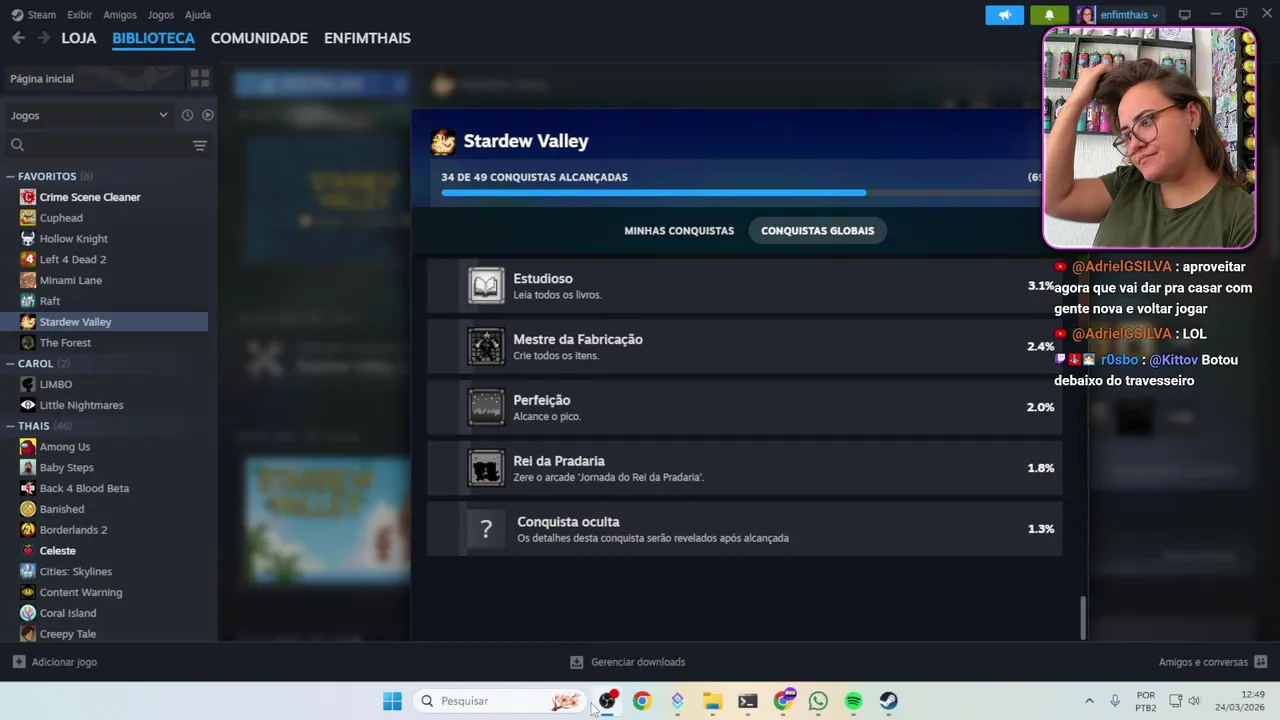Click Adicionar jogo

(55, 662)
